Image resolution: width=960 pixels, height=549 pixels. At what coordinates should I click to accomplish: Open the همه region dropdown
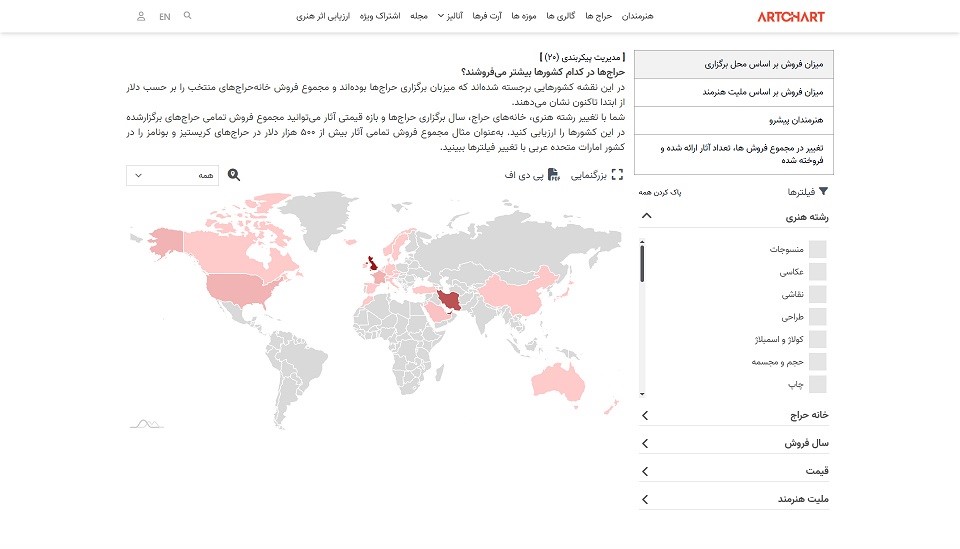click(x=162, y=175)
